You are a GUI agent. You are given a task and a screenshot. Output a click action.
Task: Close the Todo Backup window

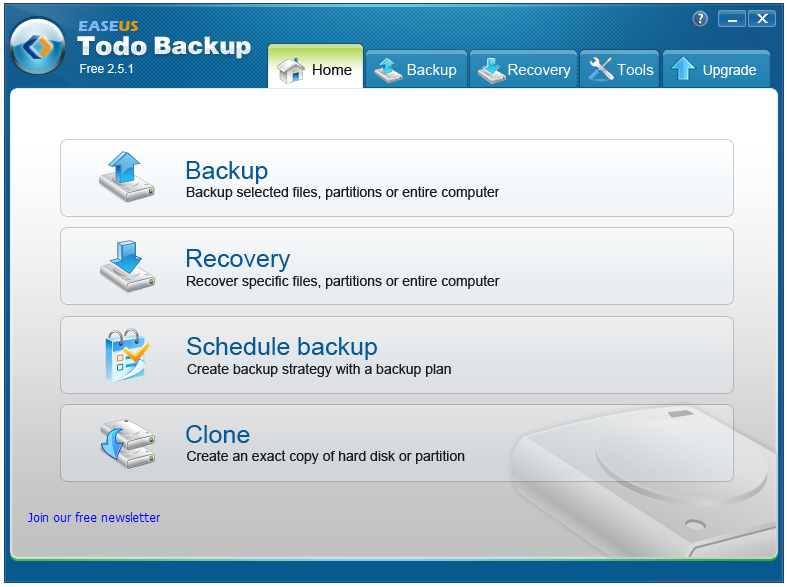(x=762, y=19)
